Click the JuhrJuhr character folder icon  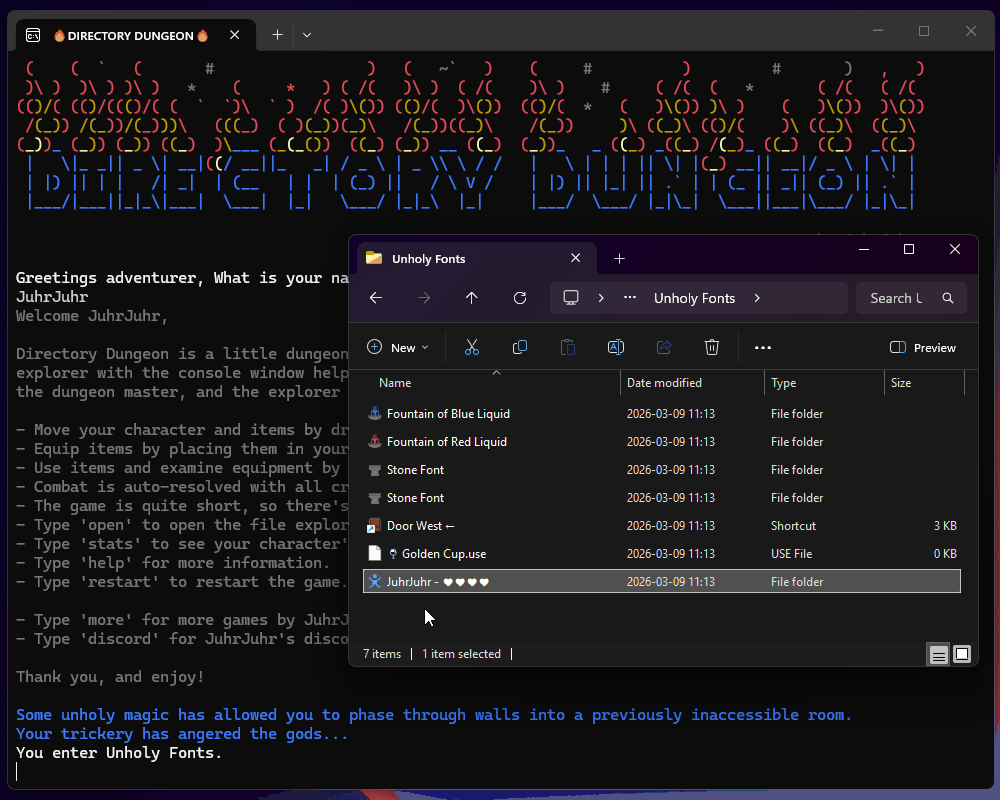[375, 581]
